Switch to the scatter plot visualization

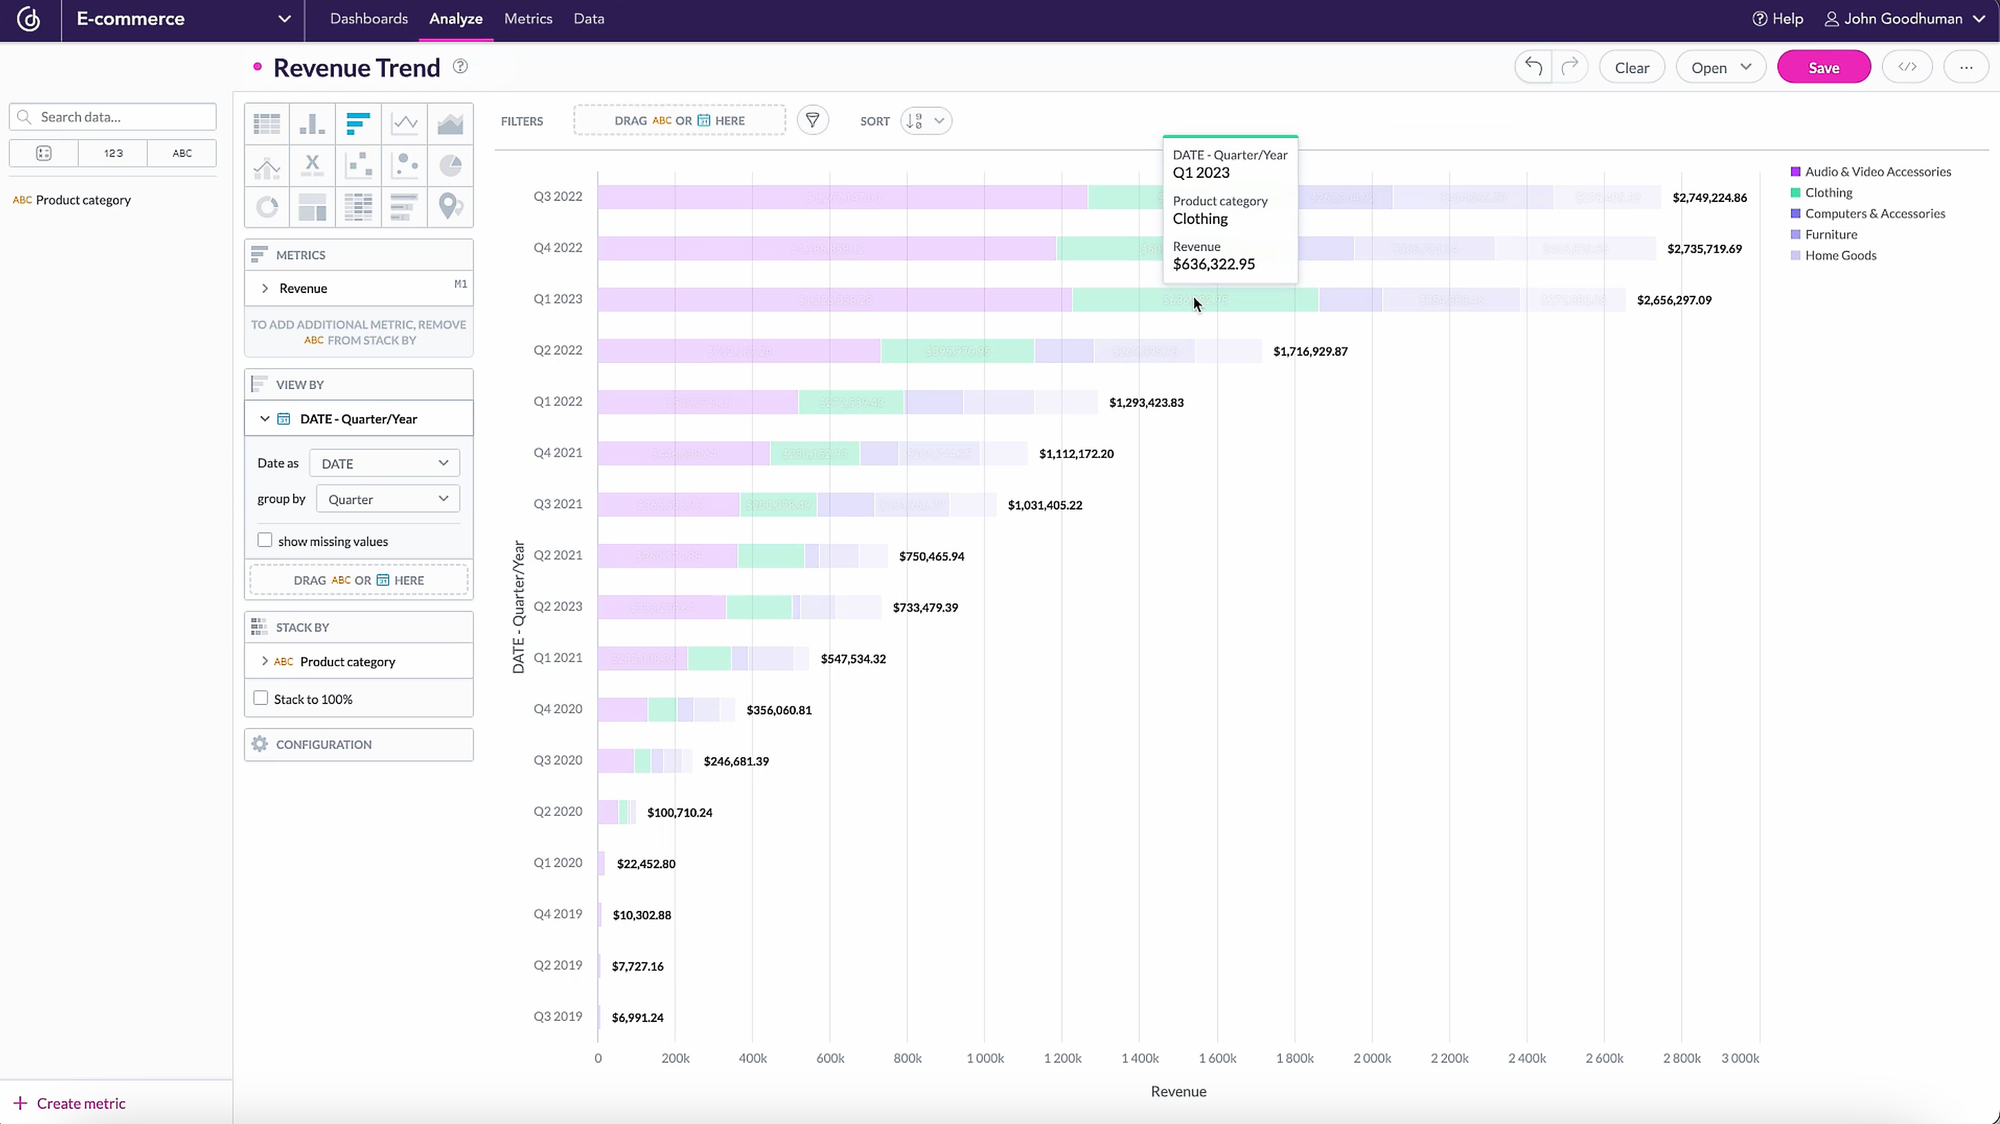point(358,165)
